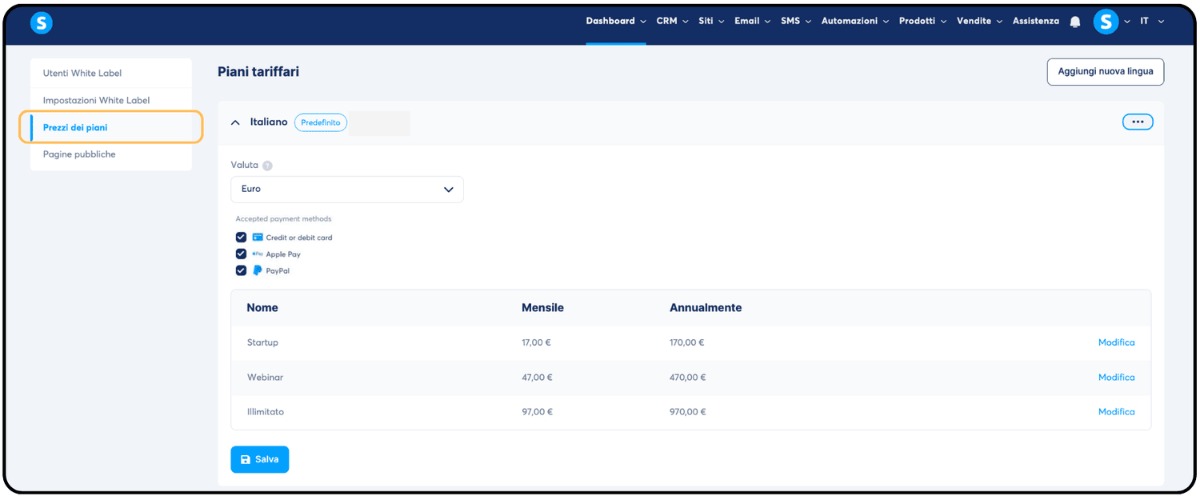Image resolution: width=1200 pixels, height=496 pixels.
Task: Click the PayPal logo icon
Action: [x=257, y=270]
